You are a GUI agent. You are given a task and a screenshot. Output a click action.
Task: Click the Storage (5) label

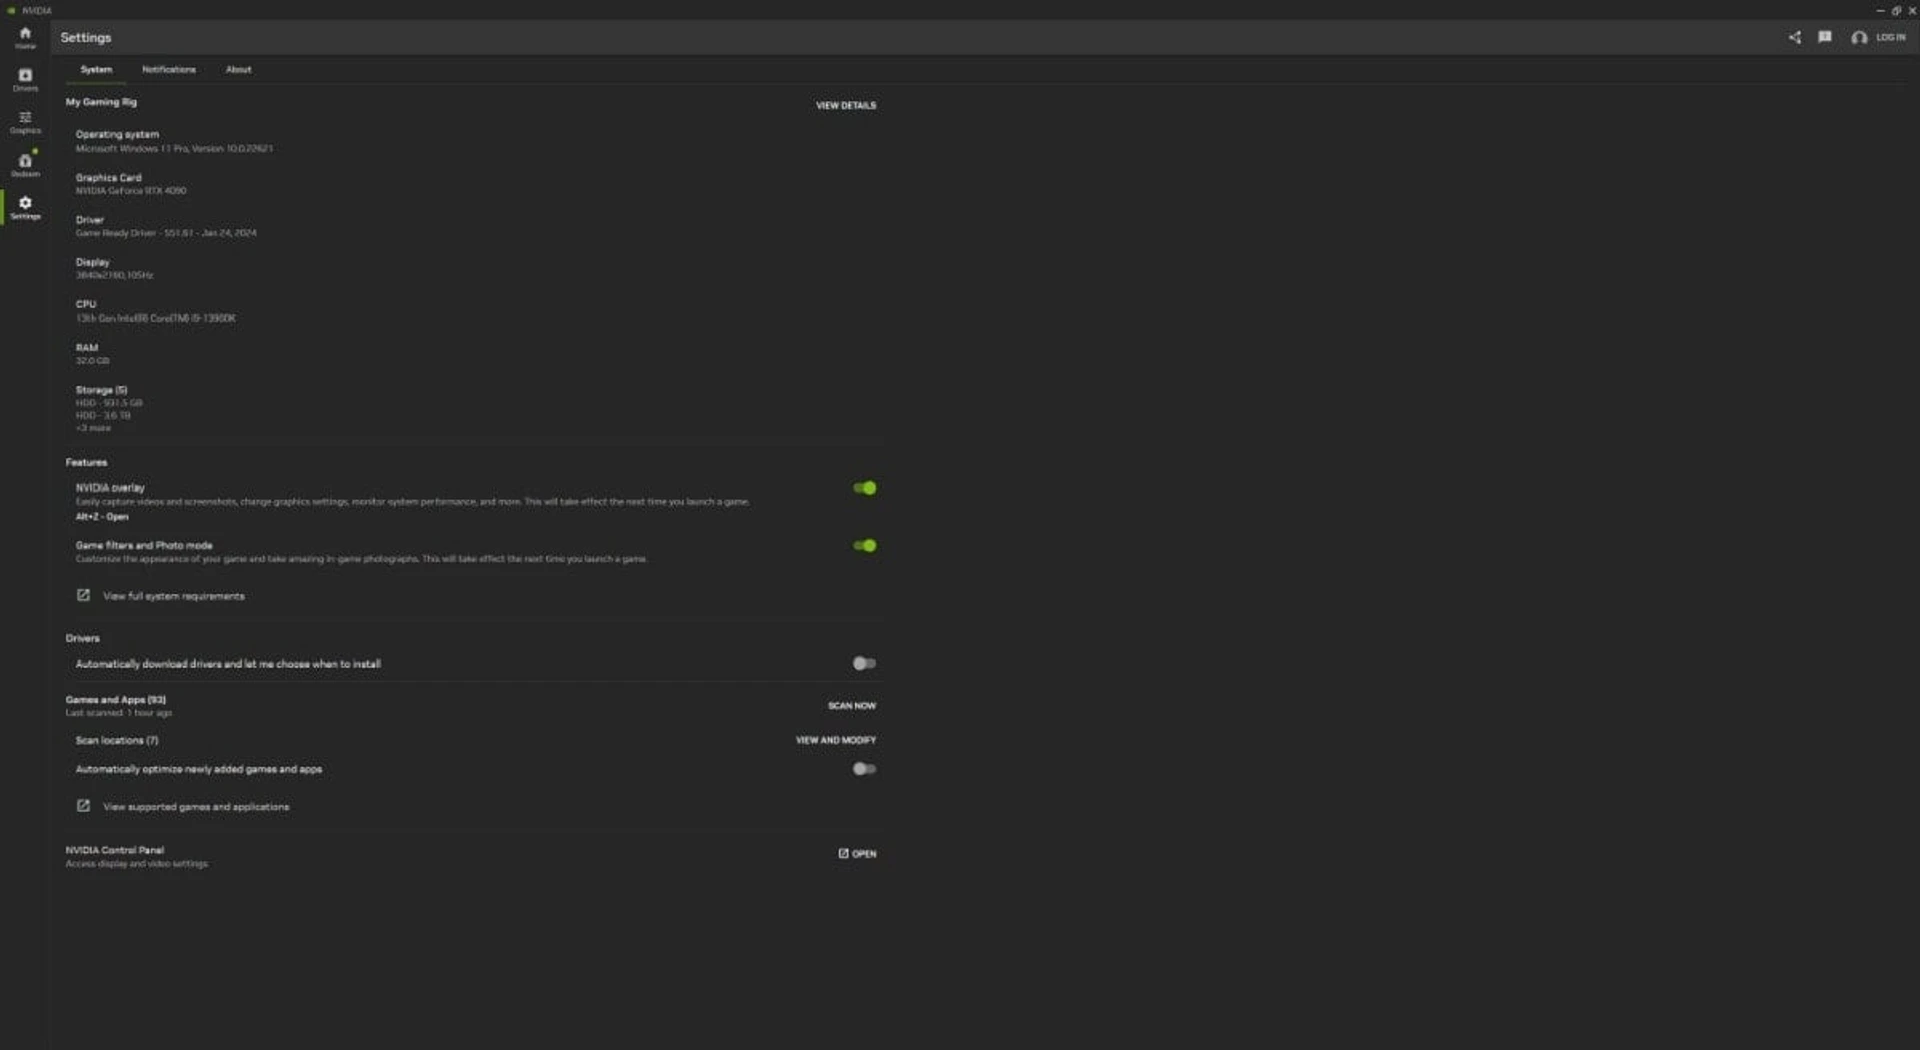coord(101,390)
